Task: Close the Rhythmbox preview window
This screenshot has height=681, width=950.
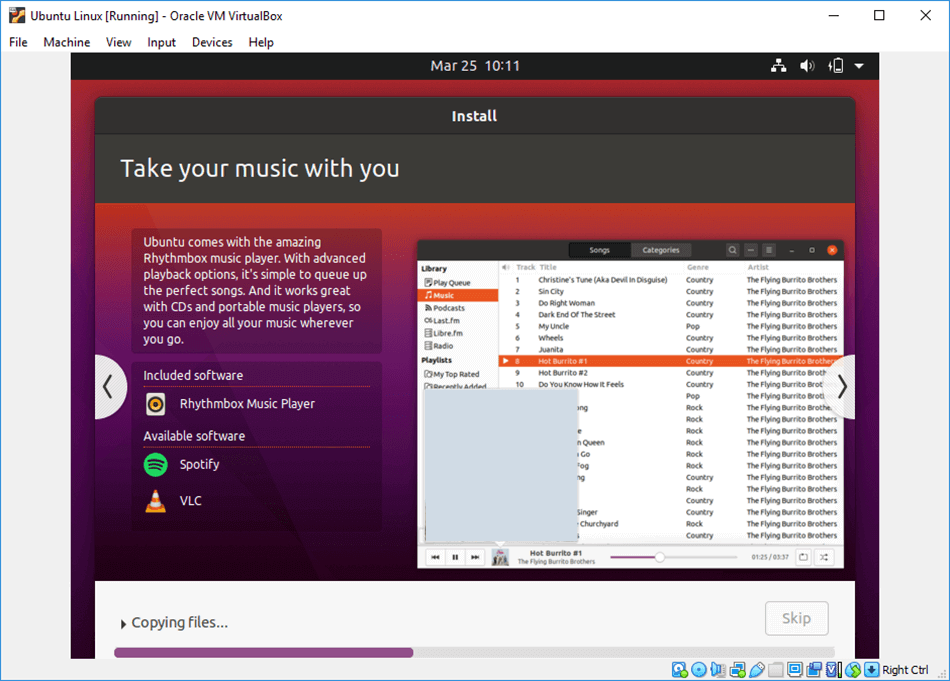Action: click(832, 250)
